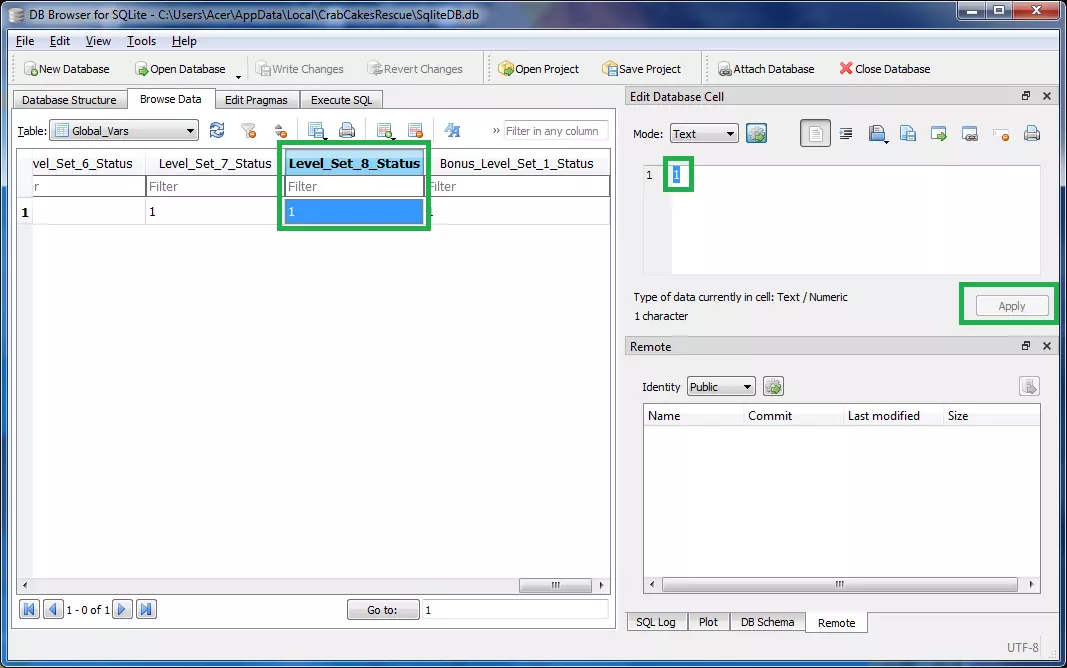Click the Bonus_Level_Set_1_Status column header

point(517,163)
